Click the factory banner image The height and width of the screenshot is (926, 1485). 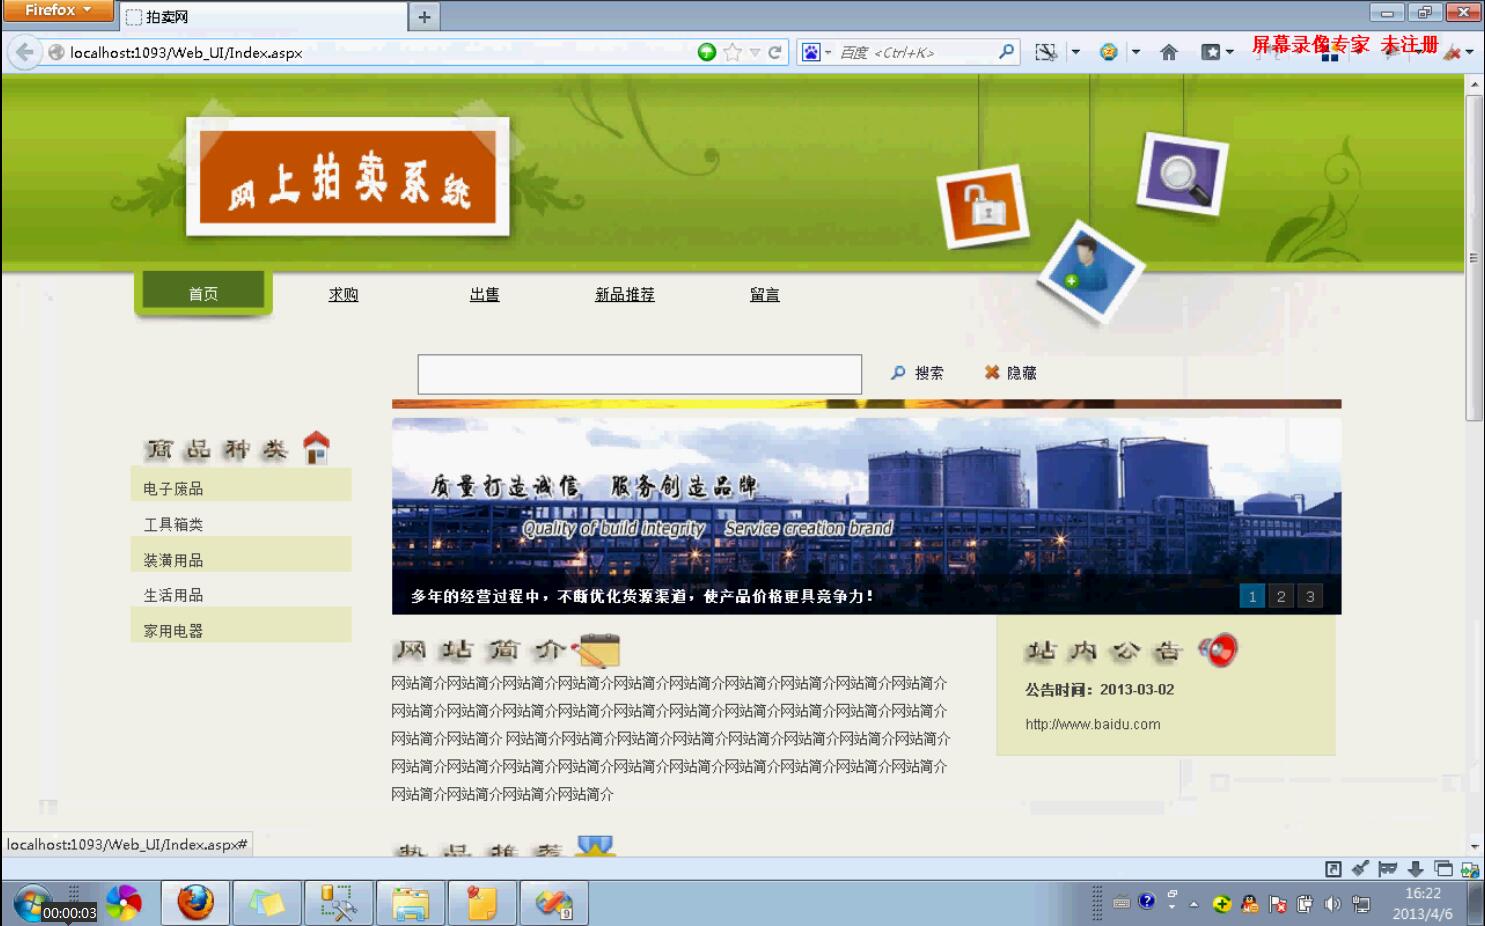[866, 515]
